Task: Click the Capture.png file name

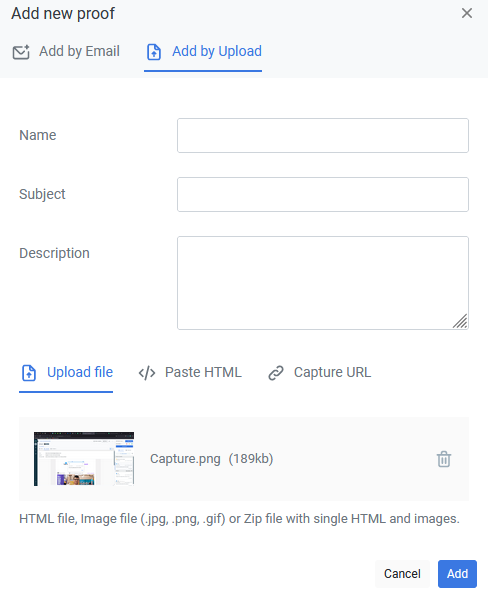Action: [185, 458]
